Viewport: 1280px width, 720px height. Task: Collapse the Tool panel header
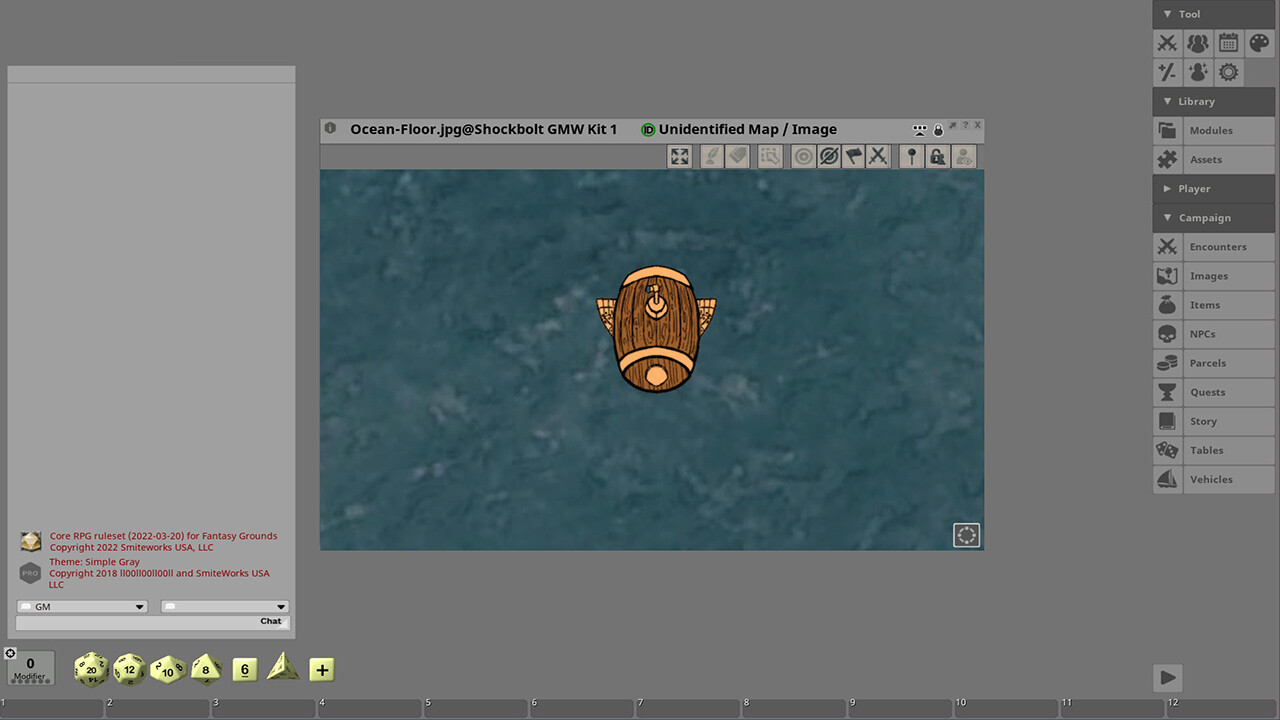(1167, 14)
